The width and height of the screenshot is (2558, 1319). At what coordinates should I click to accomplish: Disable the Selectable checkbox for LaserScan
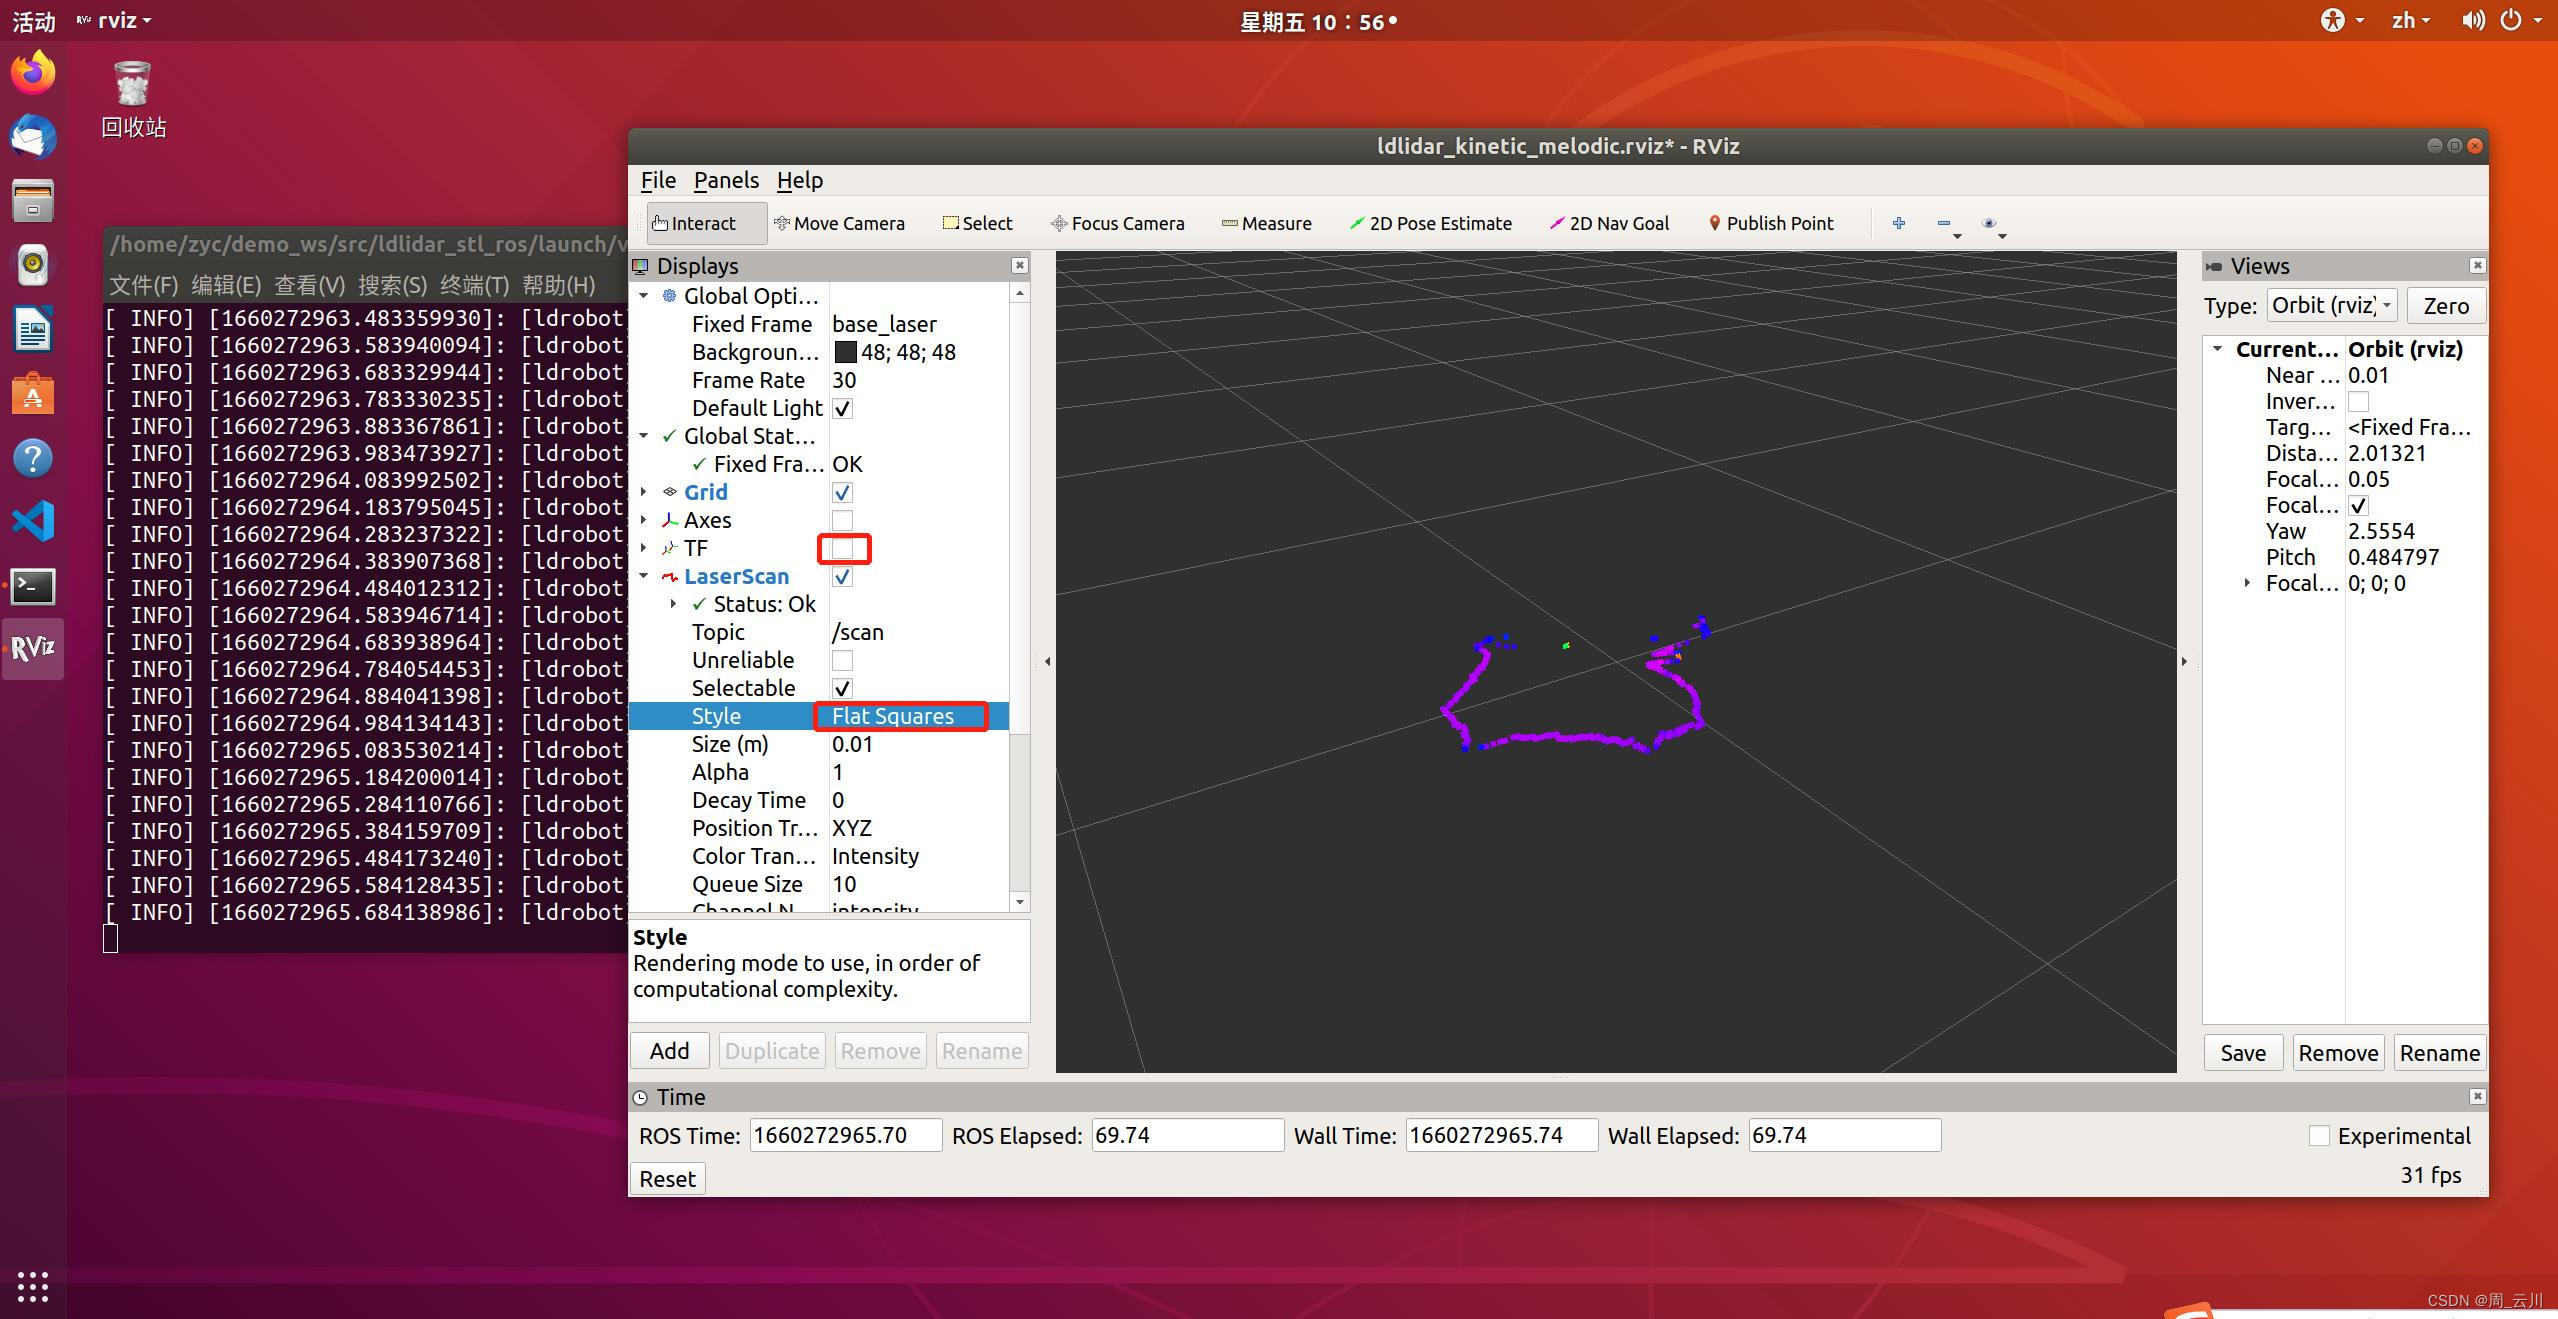click(x=843, y=688)
